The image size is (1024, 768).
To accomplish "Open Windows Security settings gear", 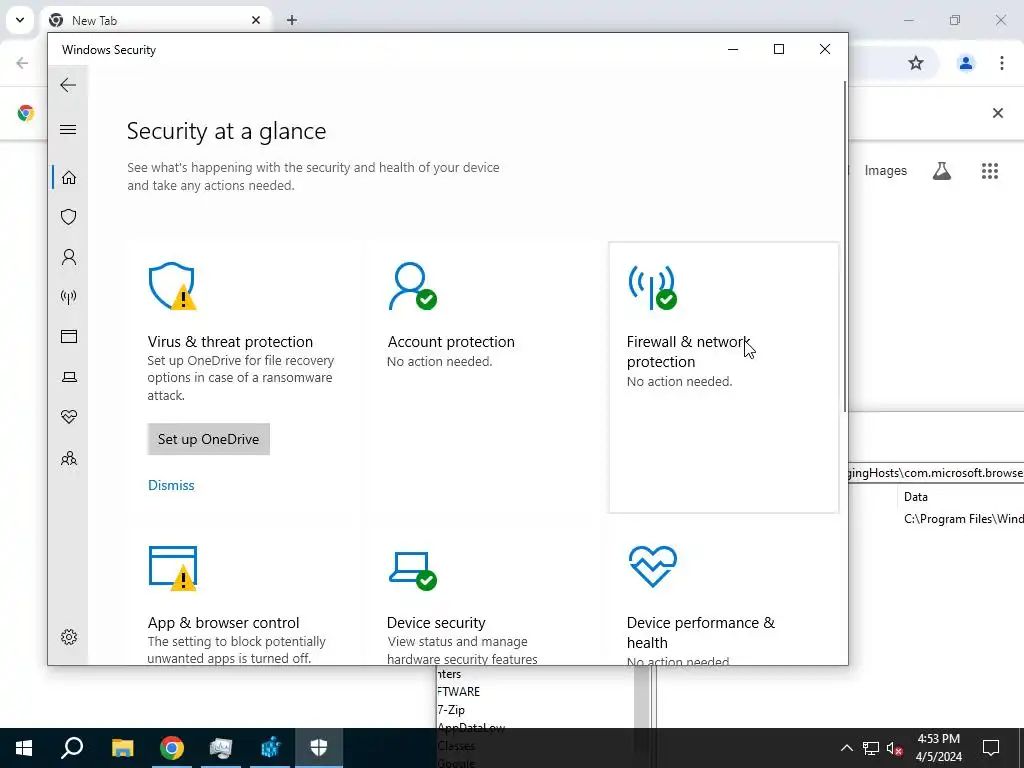I will pyautogui.click(x=69, y=637).
